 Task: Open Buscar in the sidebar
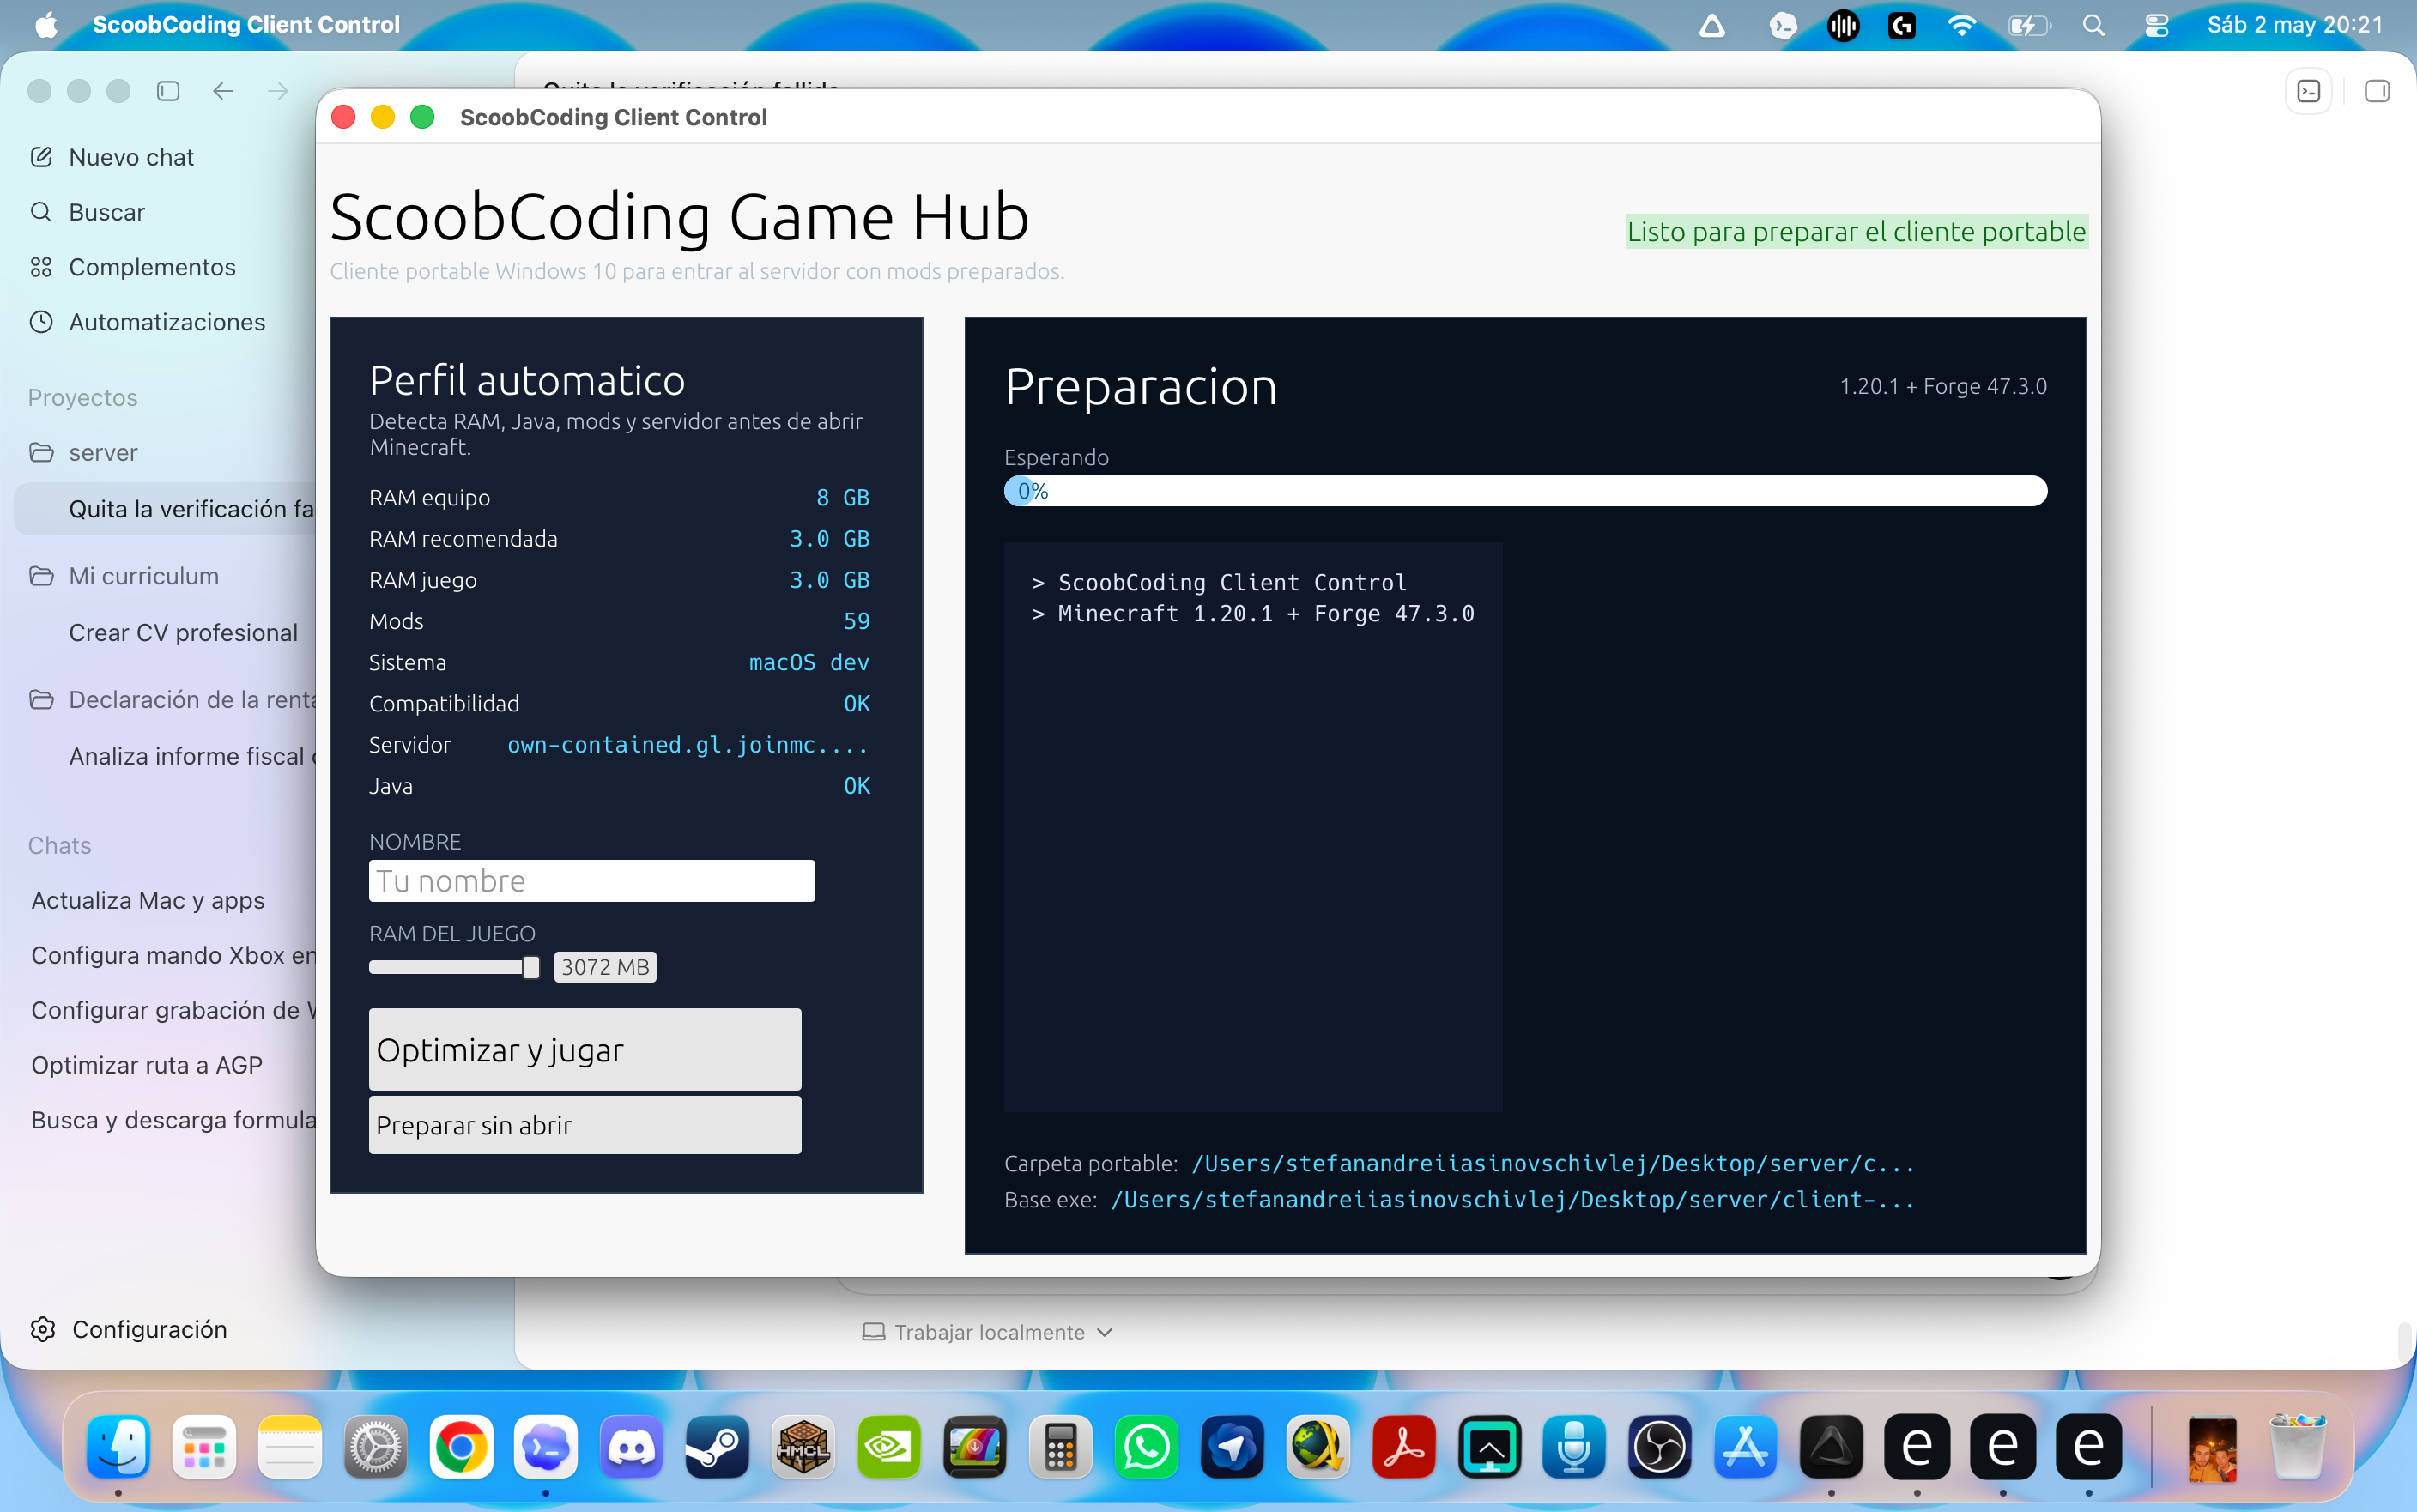(x=106, y=212)
